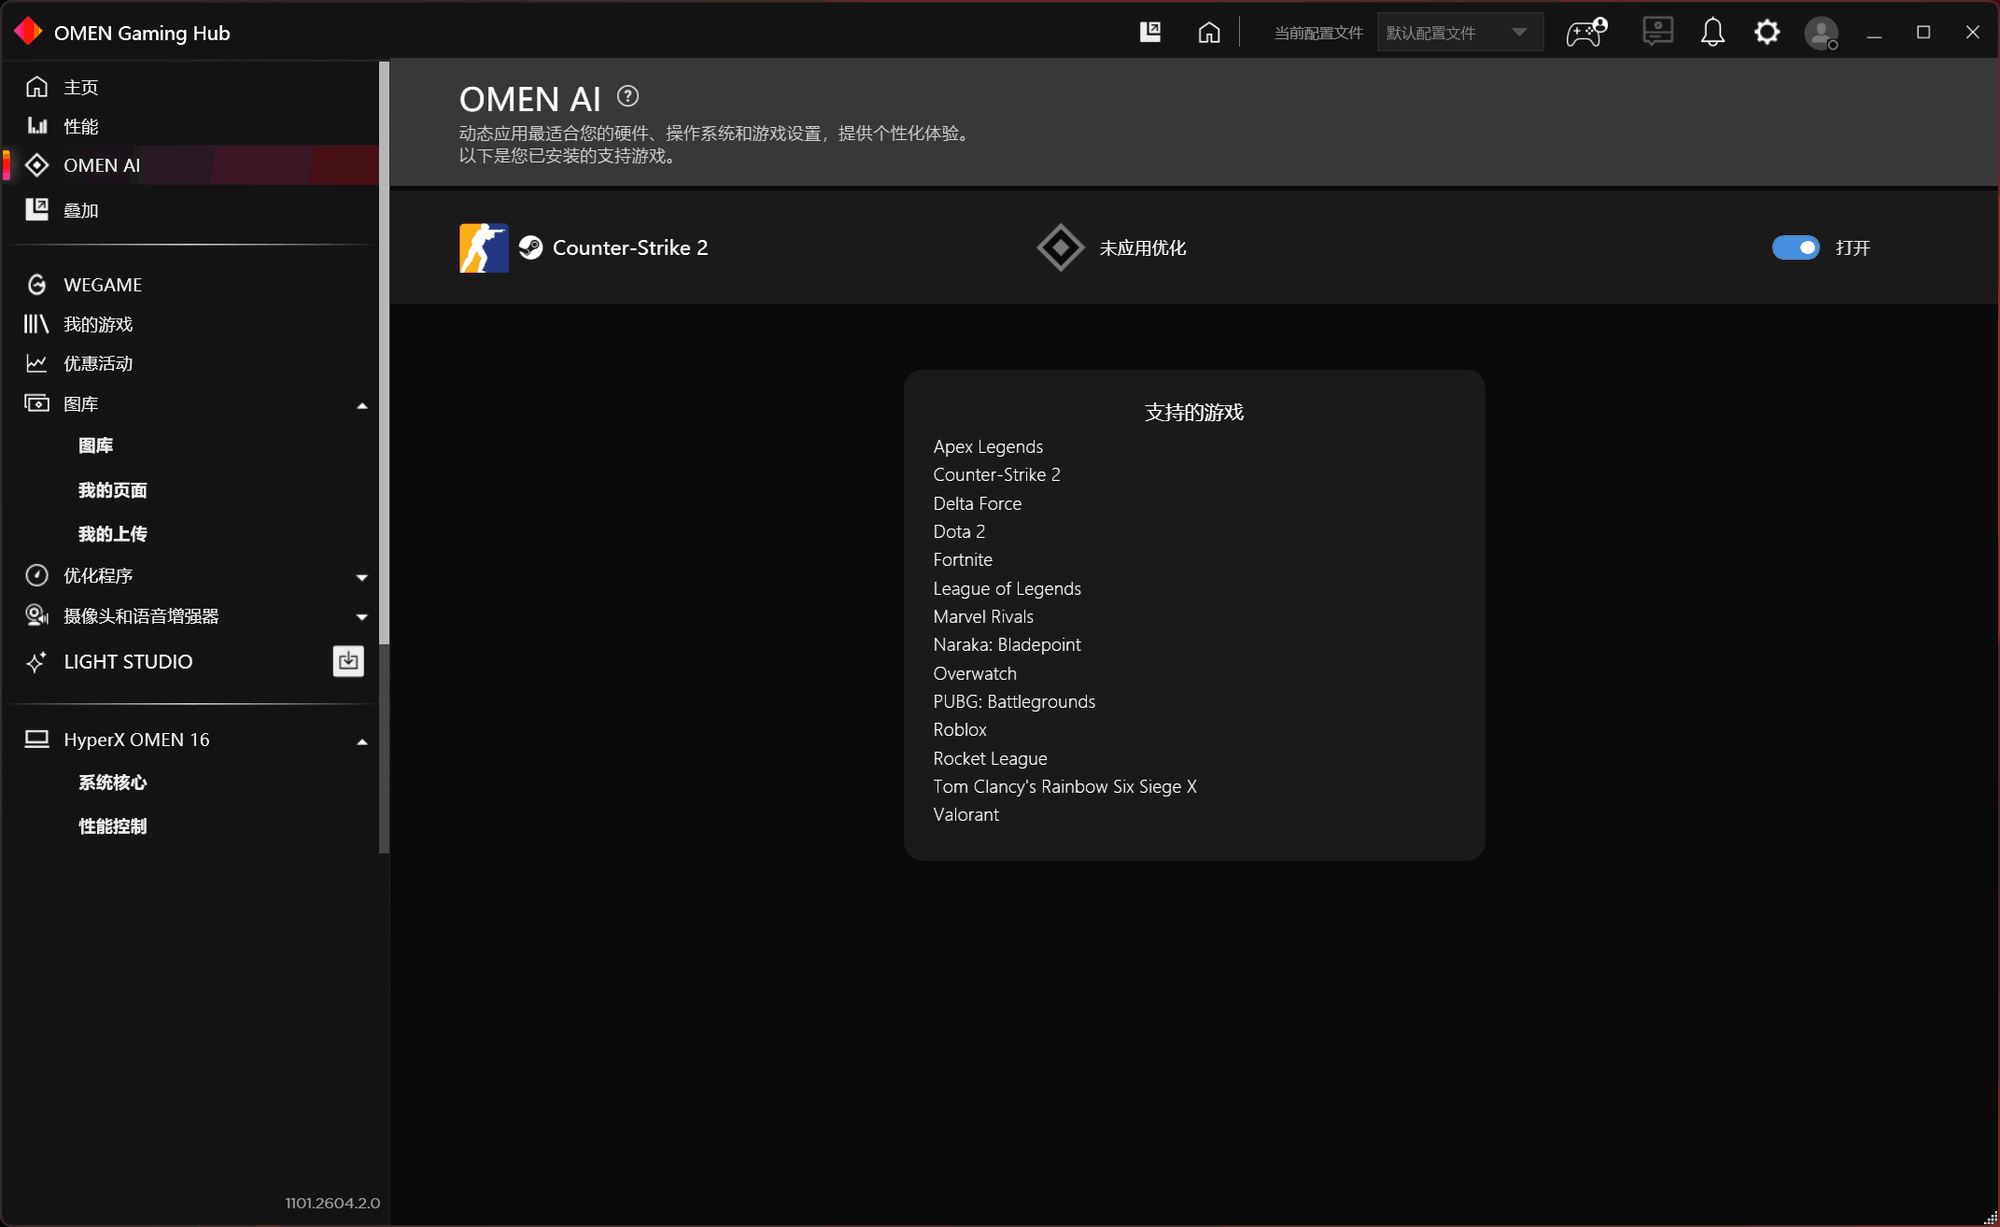Screen dimensions: 2000x1227
Task: Click Overwatch in the supported games list
Action: [x=975, y=673]
